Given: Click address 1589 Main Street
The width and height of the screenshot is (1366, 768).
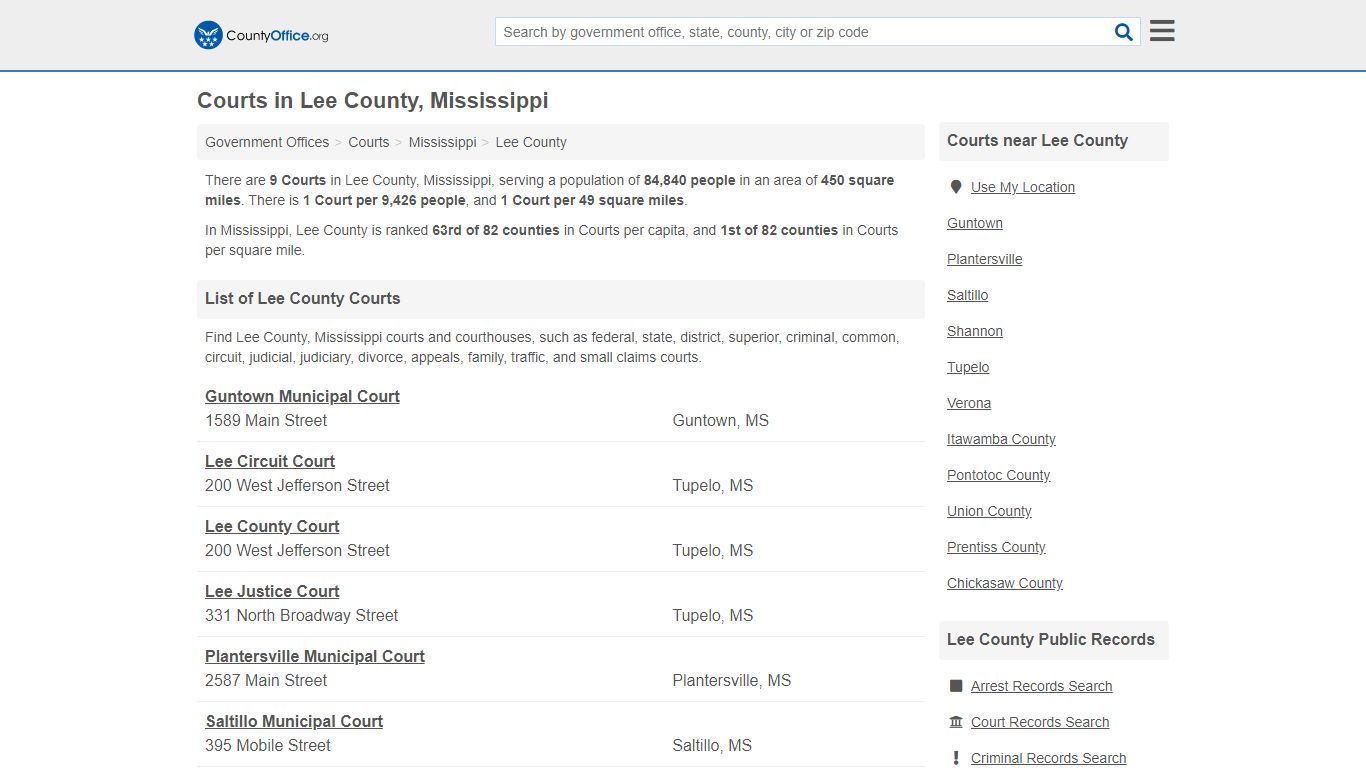Looking at the screenshot, I should pos(266,420).
